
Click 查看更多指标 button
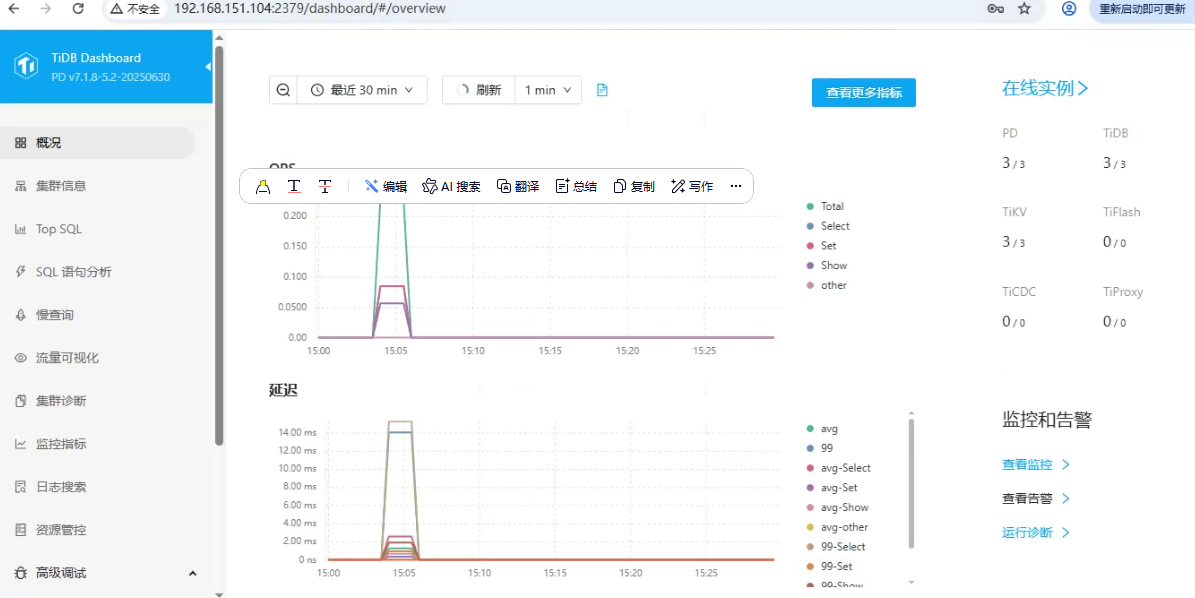(x=863, y=93)
